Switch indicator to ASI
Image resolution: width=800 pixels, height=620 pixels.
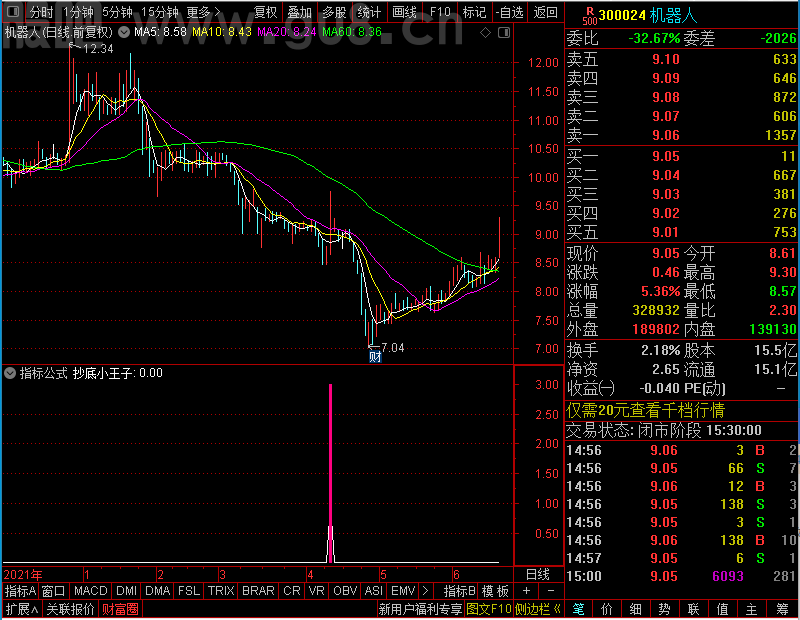(373, 591)
